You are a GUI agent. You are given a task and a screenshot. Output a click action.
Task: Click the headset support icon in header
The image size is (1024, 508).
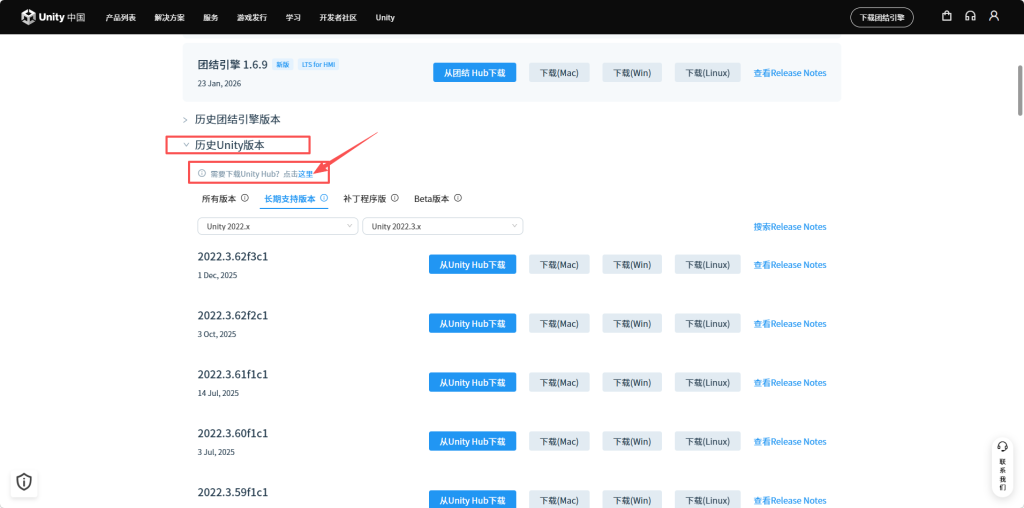(970, 16)
